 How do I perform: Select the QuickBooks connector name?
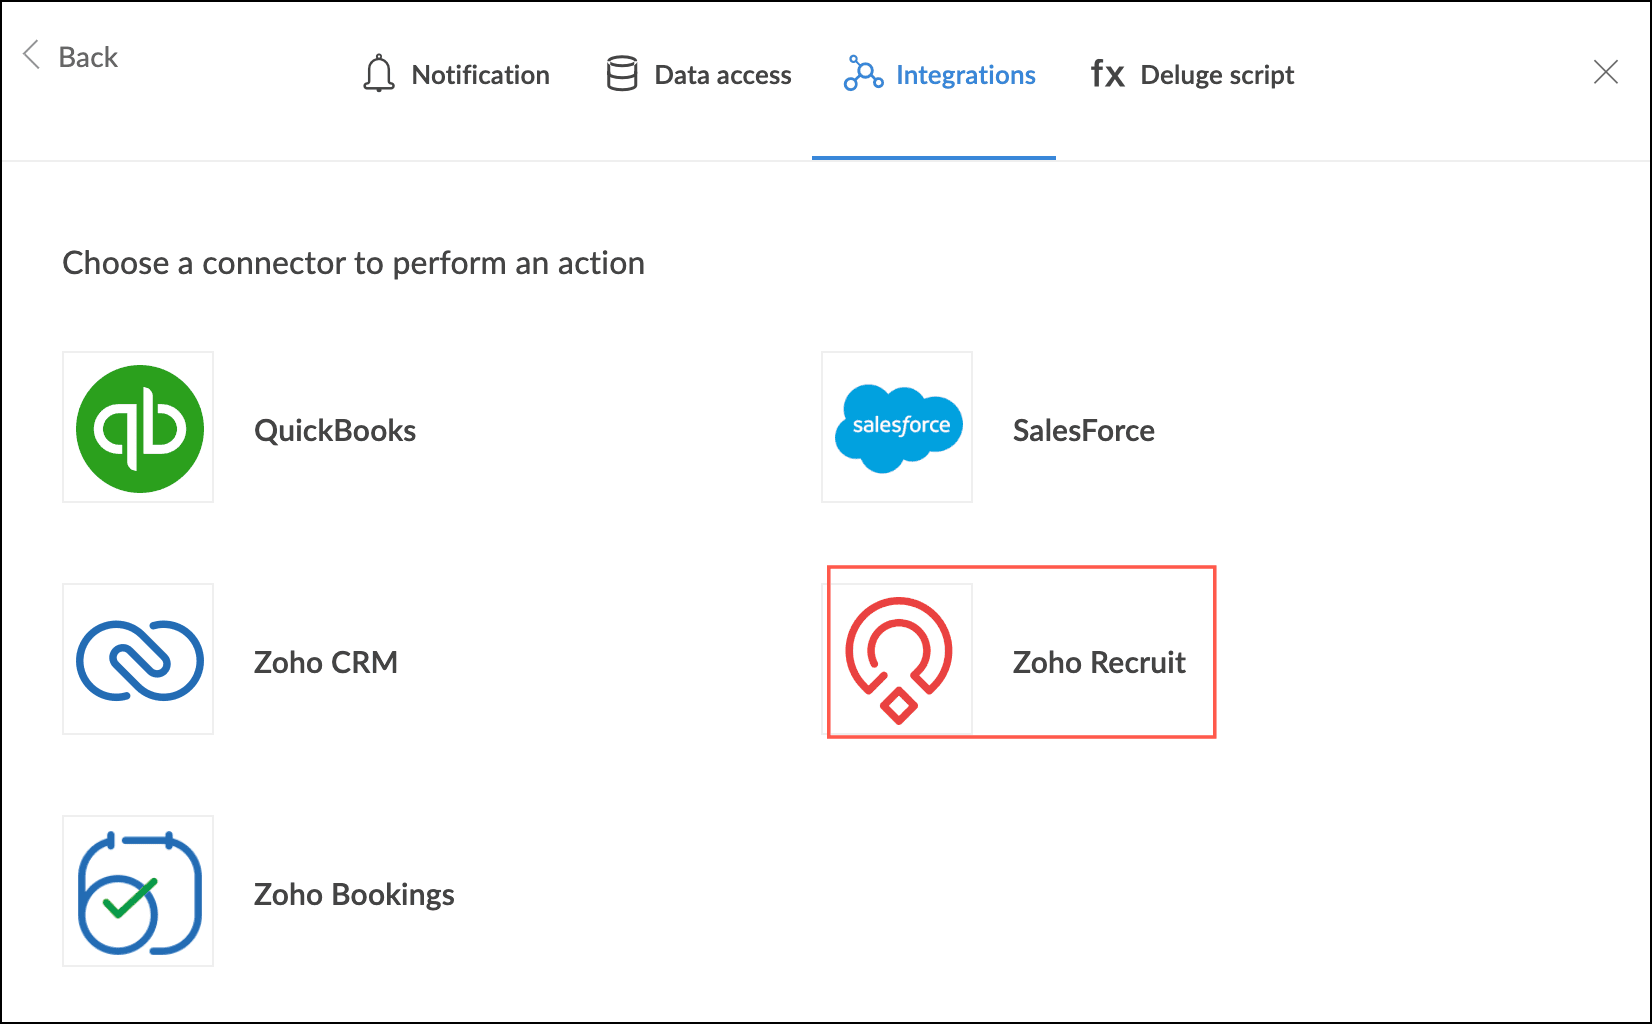[335, 431]
